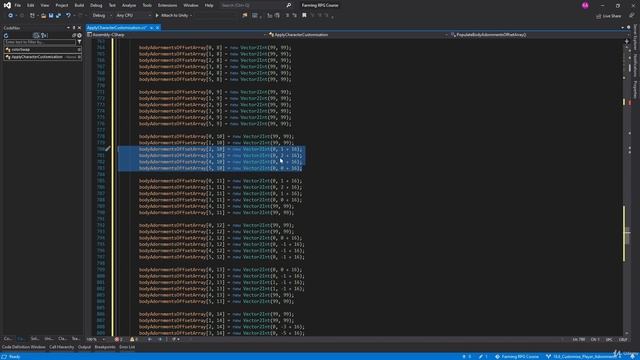Click the CodeMaid refresh icon
Viewport: 640px width, 360px height.
tap(6, 36)
